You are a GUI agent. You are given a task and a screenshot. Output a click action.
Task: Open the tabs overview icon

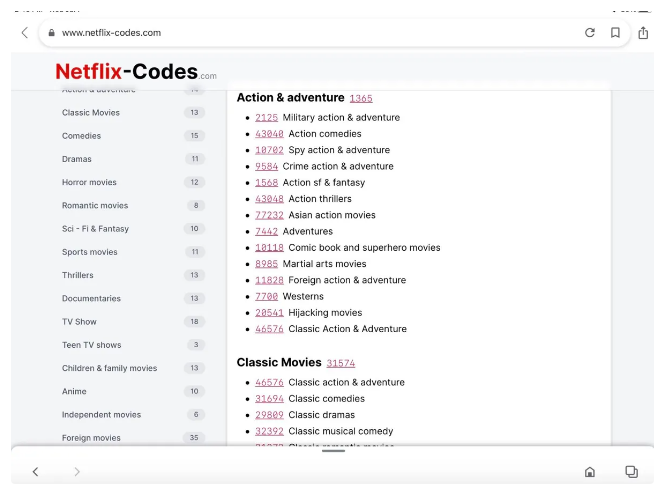631,471
